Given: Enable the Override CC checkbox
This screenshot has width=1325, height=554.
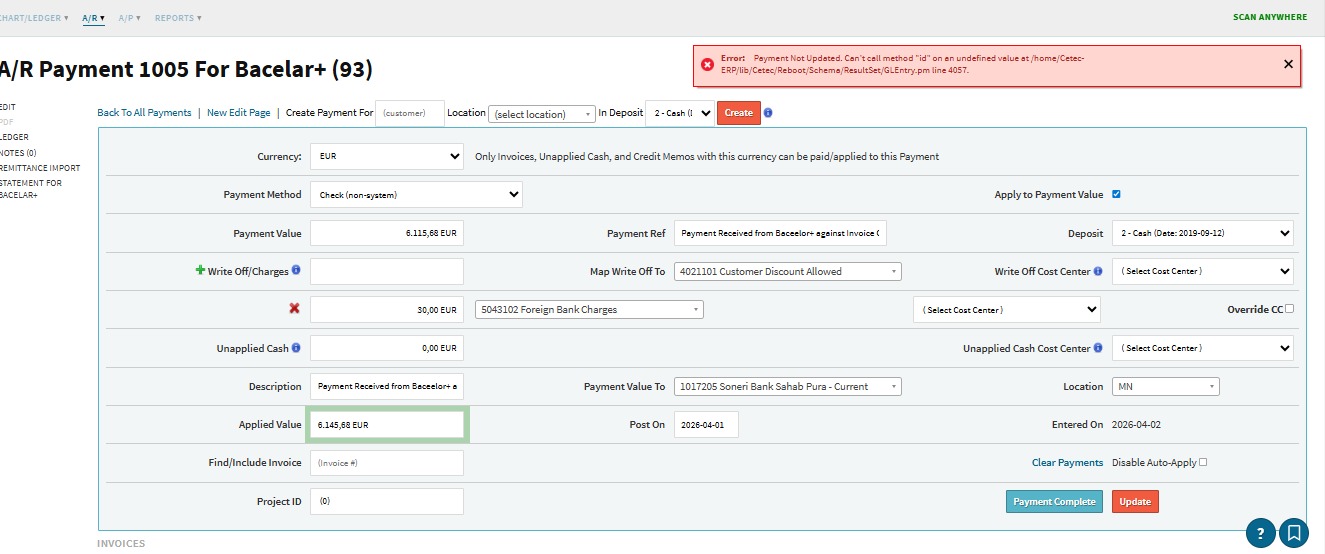Looking at the screenshot, I should coord(1289,309).
